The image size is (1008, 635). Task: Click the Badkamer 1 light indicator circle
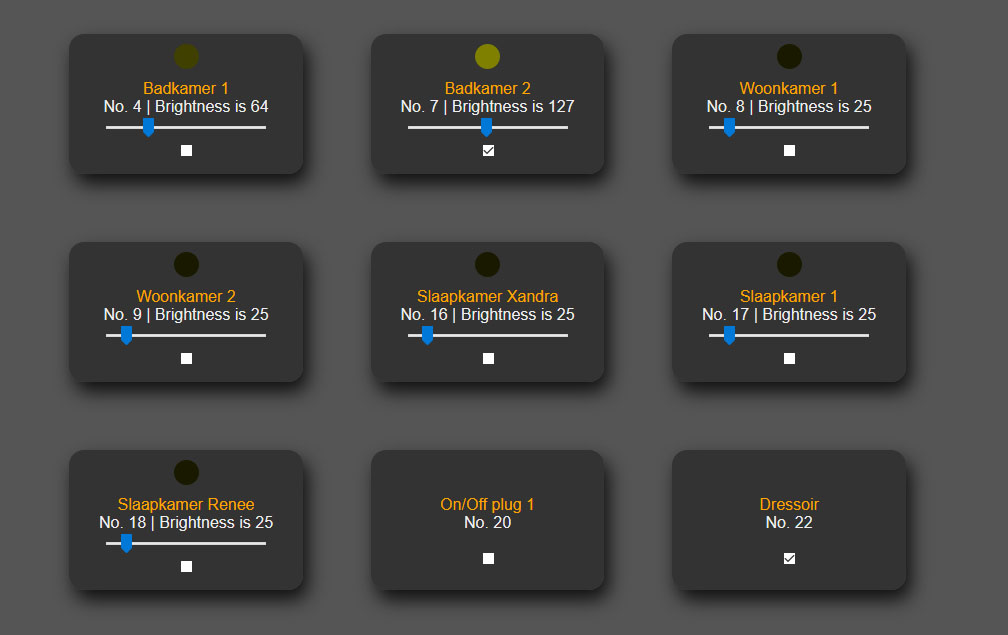pos(186,57)
